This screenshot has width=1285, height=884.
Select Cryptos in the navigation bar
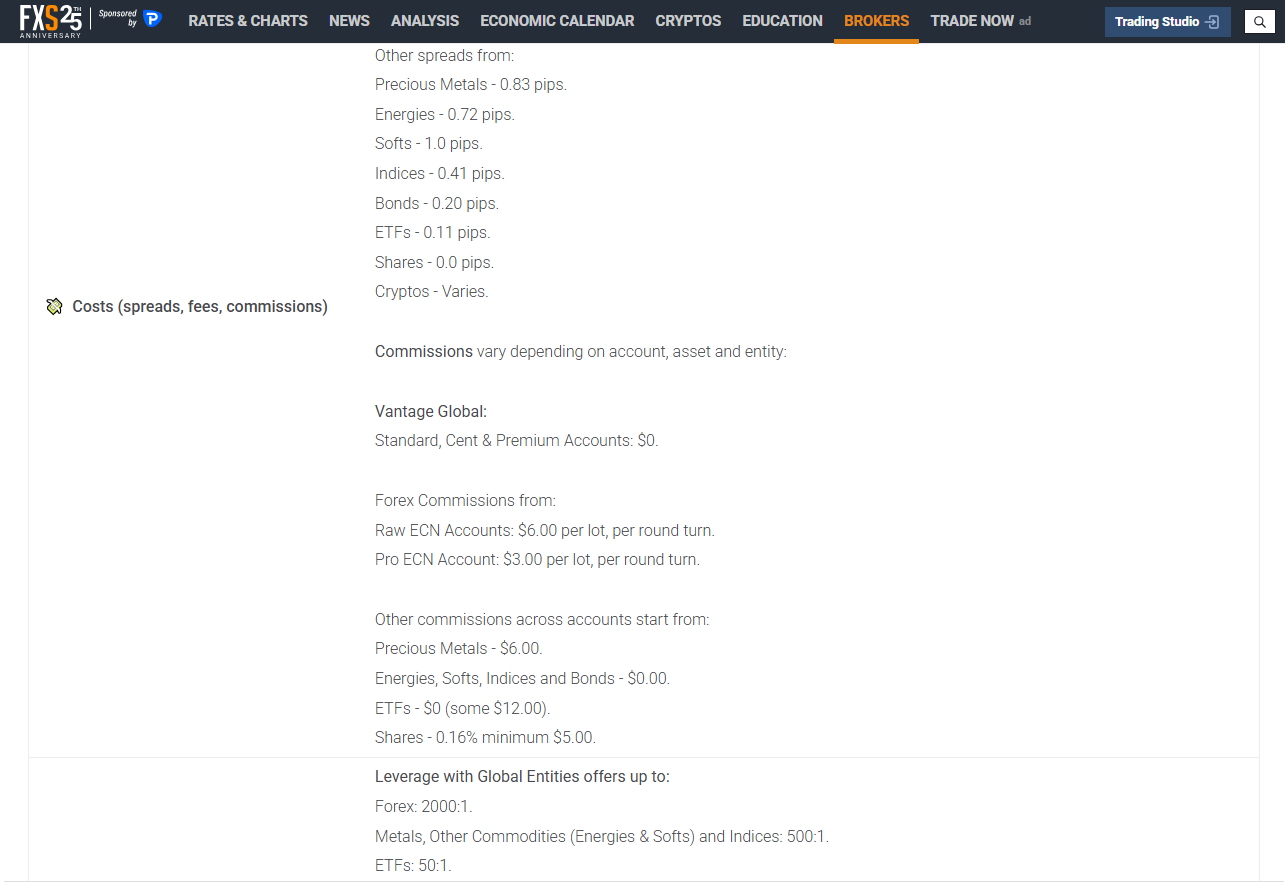[x=688, y=21]
